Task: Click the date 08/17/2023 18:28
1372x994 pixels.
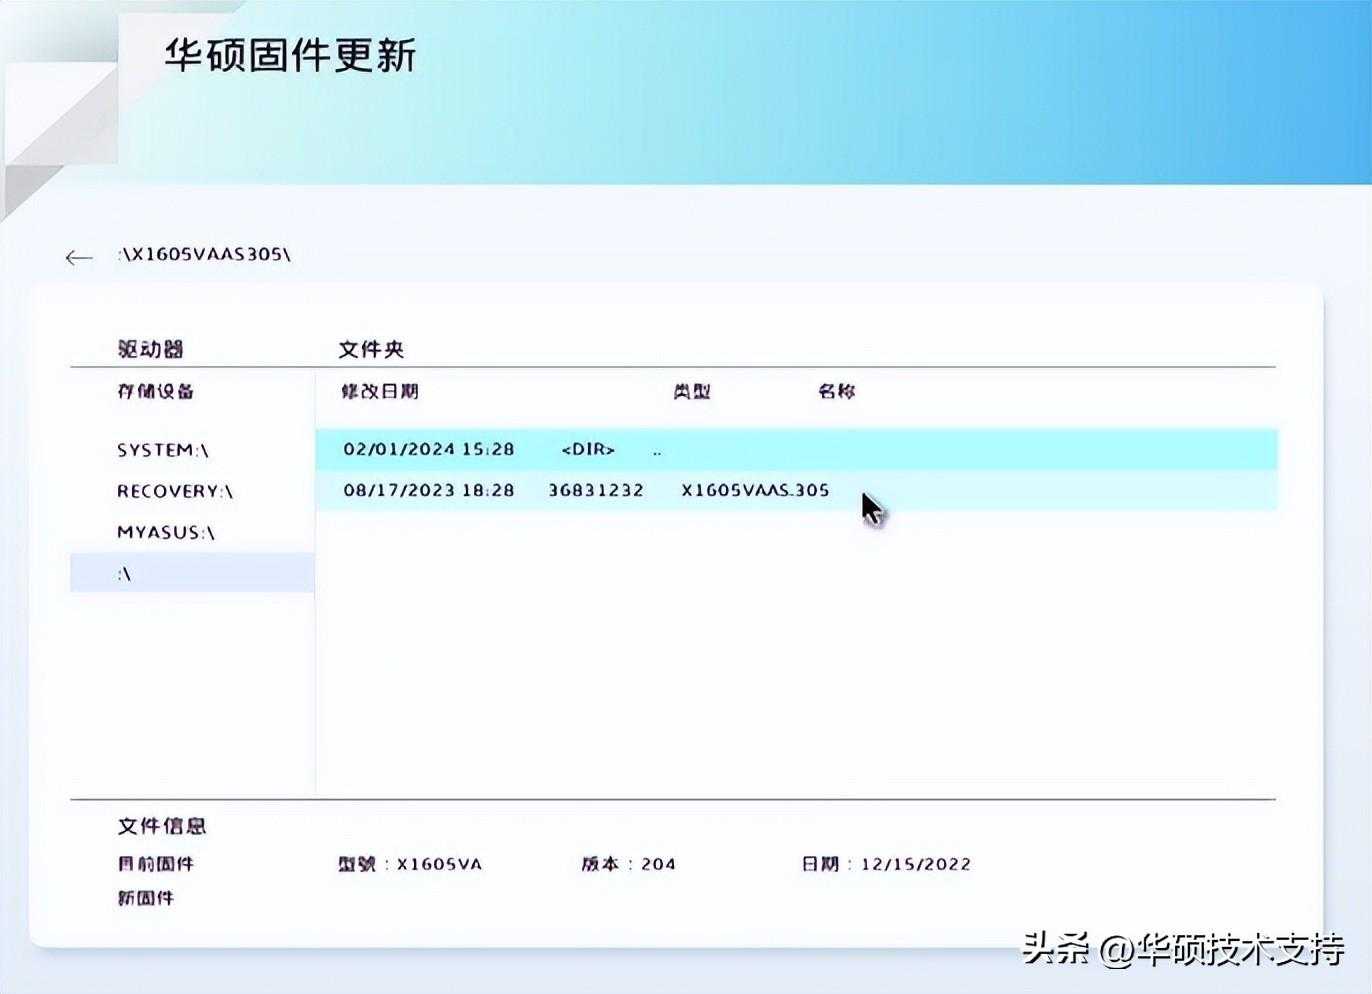Action: tap(429, 490)
